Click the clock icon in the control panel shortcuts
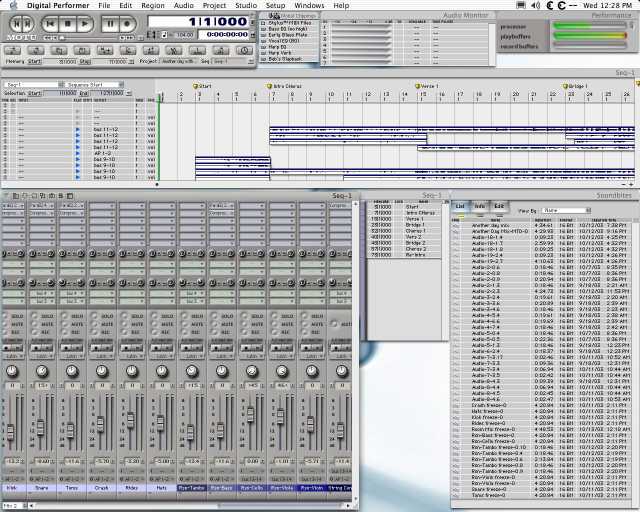 [244, 51]
